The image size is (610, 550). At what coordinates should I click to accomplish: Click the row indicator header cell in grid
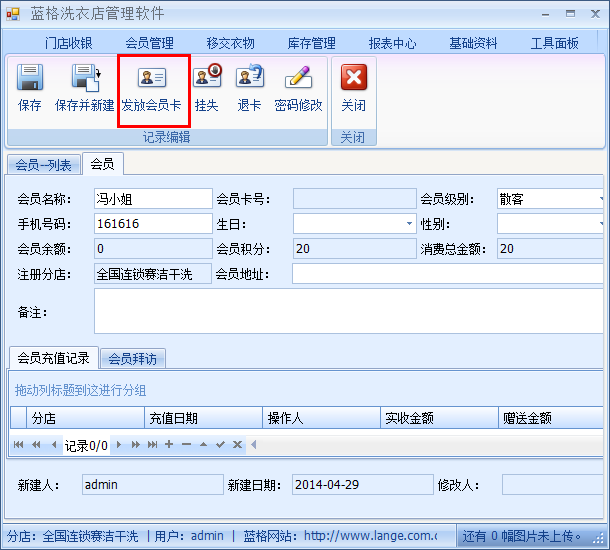tap(18, 418)
